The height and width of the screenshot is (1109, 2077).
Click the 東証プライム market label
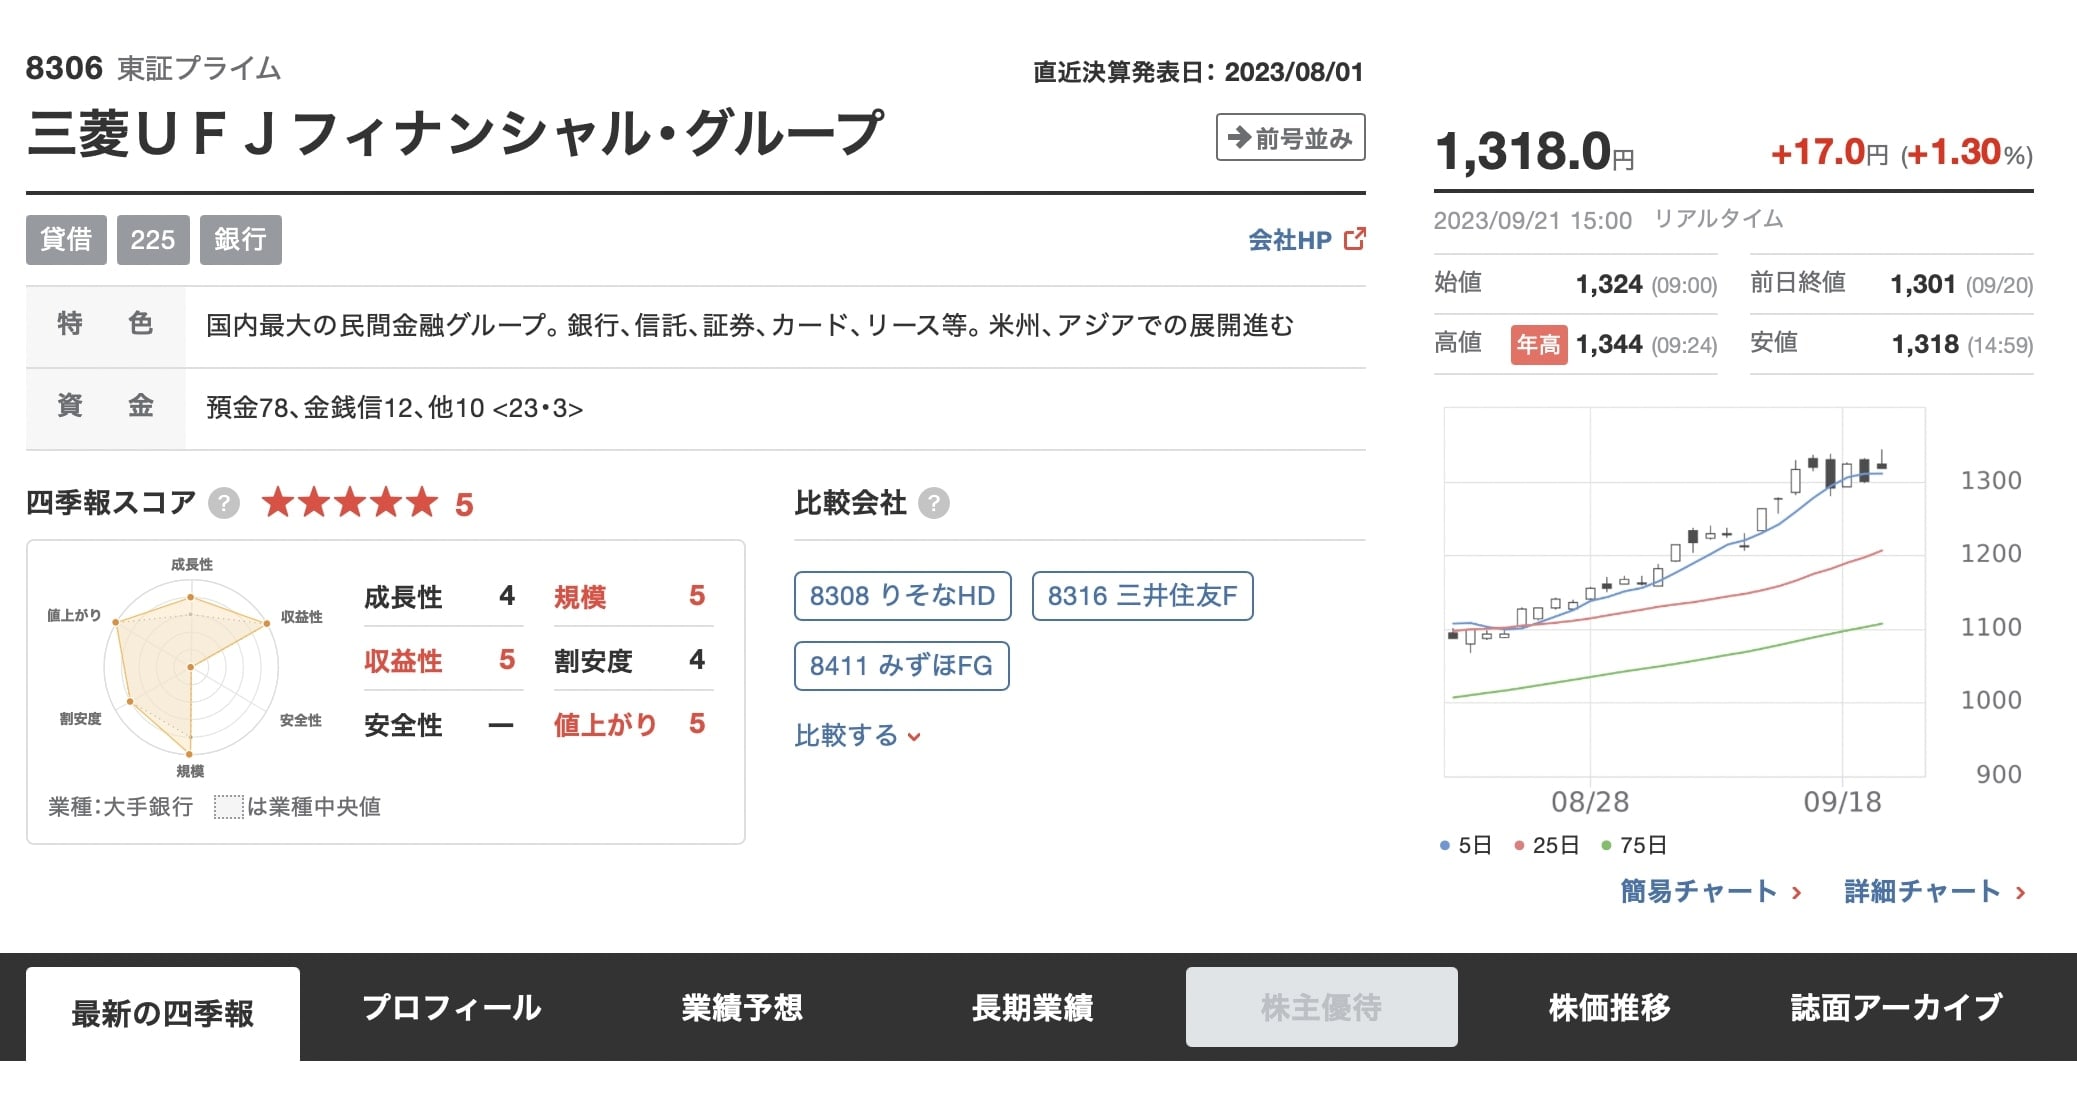199,68
